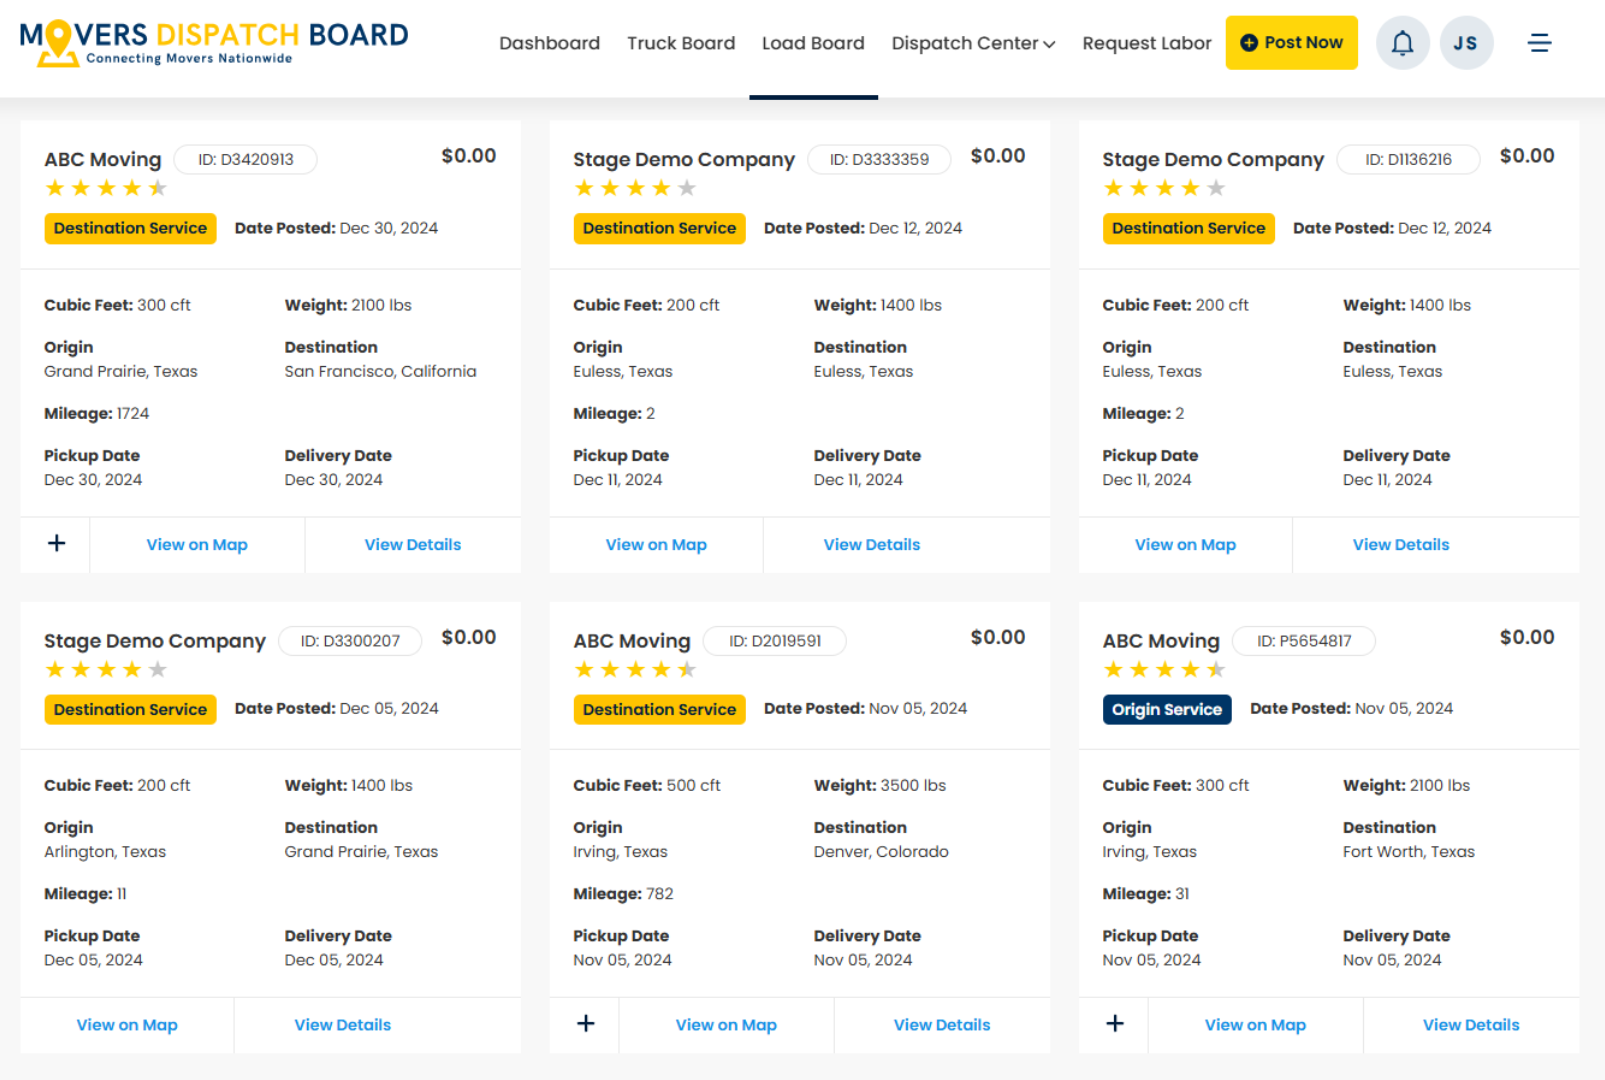Image resolution: width=1605 pixels, height=1080 pixels.
Task: Click the Post Now button
Action: [x=1291, y=43]
